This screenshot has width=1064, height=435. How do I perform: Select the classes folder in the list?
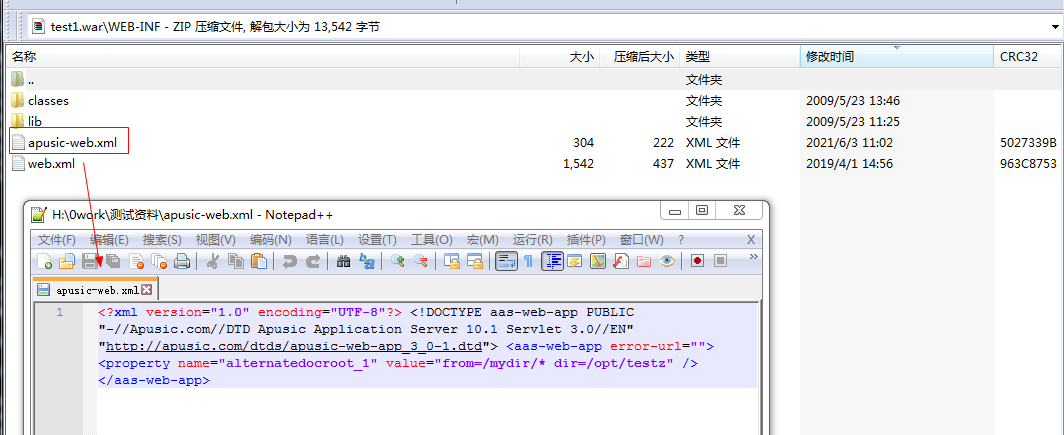point(48,100)
